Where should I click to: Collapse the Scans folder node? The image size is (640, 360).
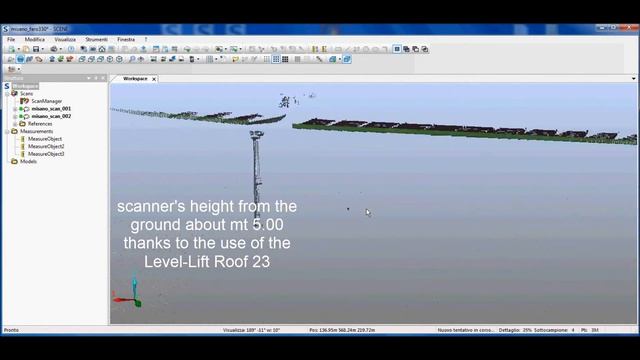[7, 93]
